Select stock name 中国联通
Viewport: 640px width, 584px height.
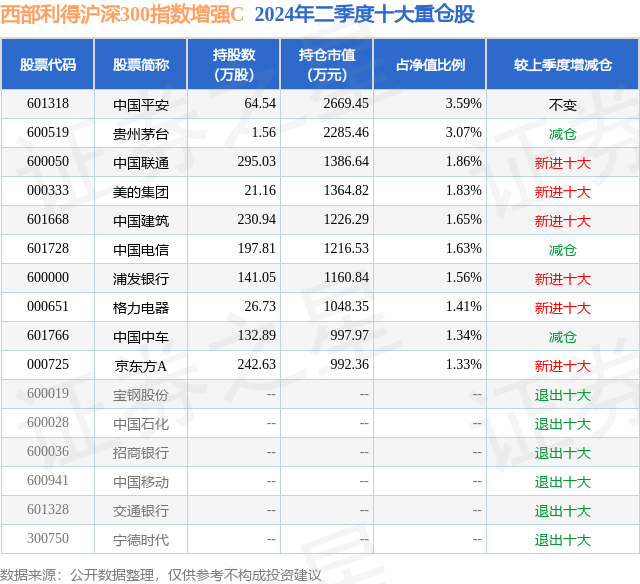pos(141,163)
